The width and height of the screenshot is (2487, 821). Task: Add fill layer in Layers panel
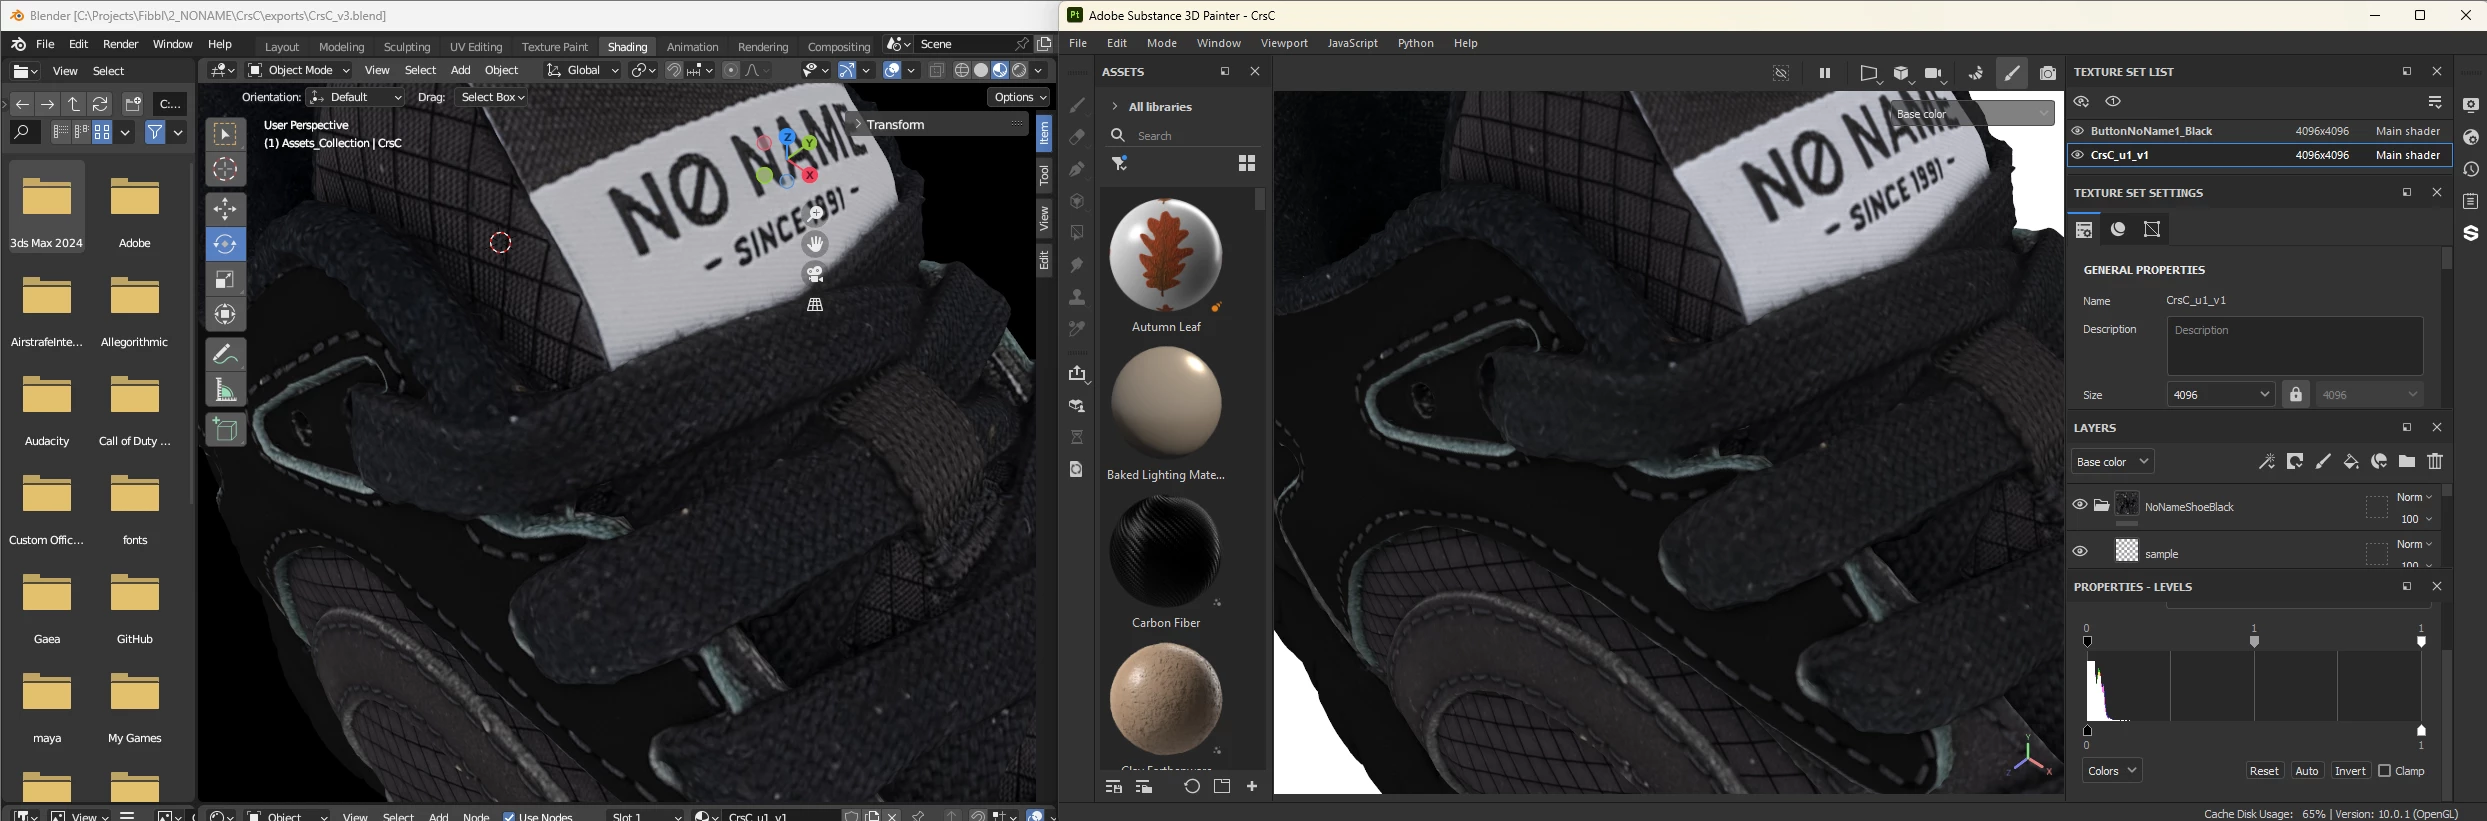coord(2351,461)
